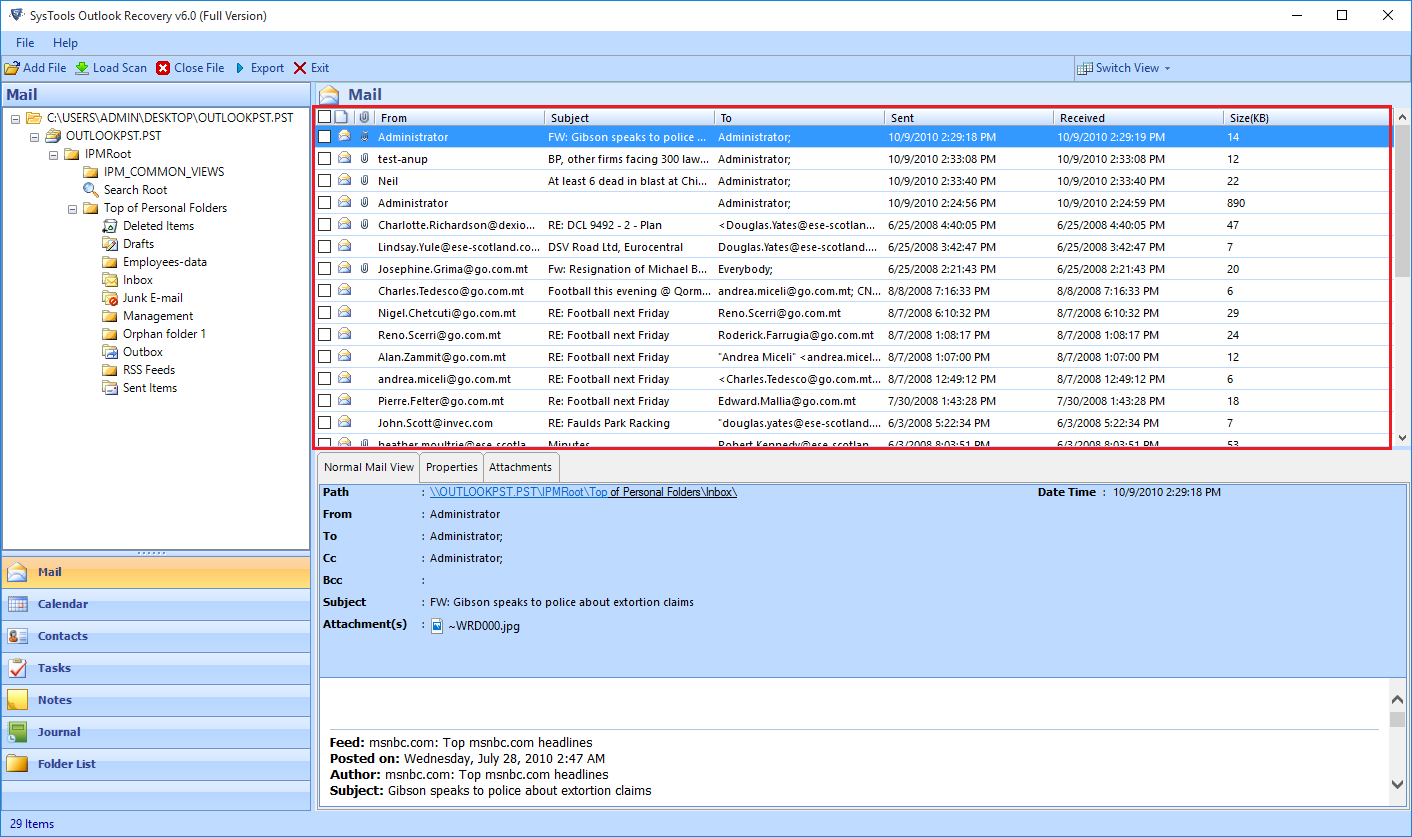Viewport: 1412px width, 837px height.
Task: Select the Folder List icon in navigation pane
Action: pyautogui.click(x=17, y=764)
